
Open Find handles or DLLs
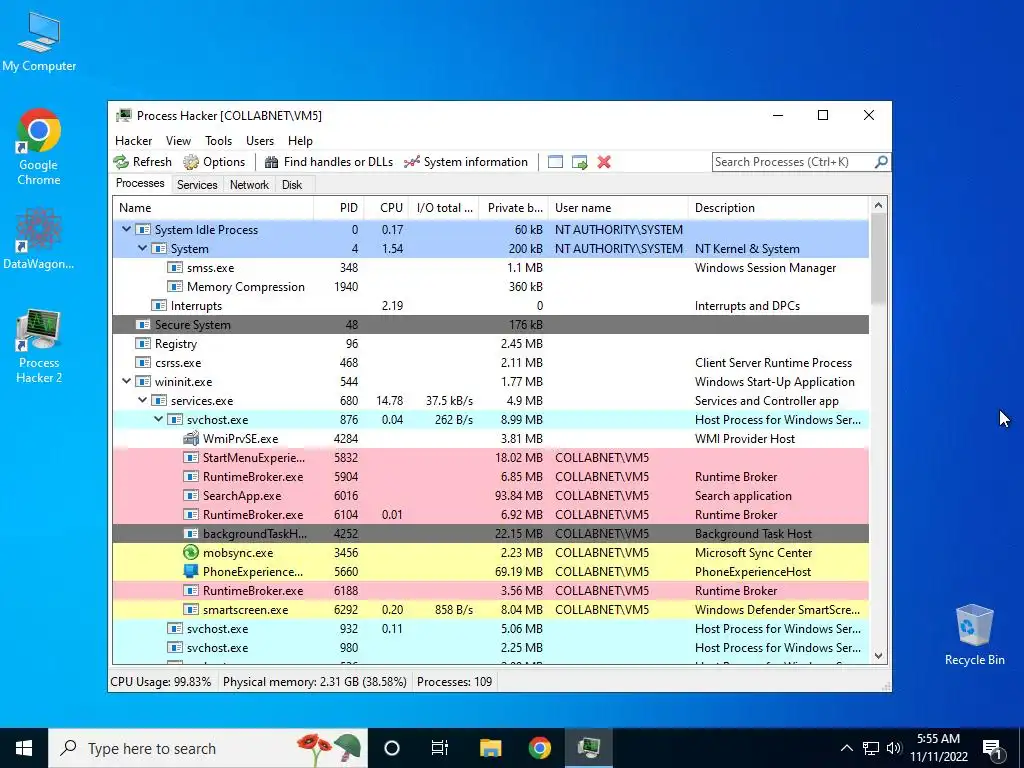pos(328,162)
